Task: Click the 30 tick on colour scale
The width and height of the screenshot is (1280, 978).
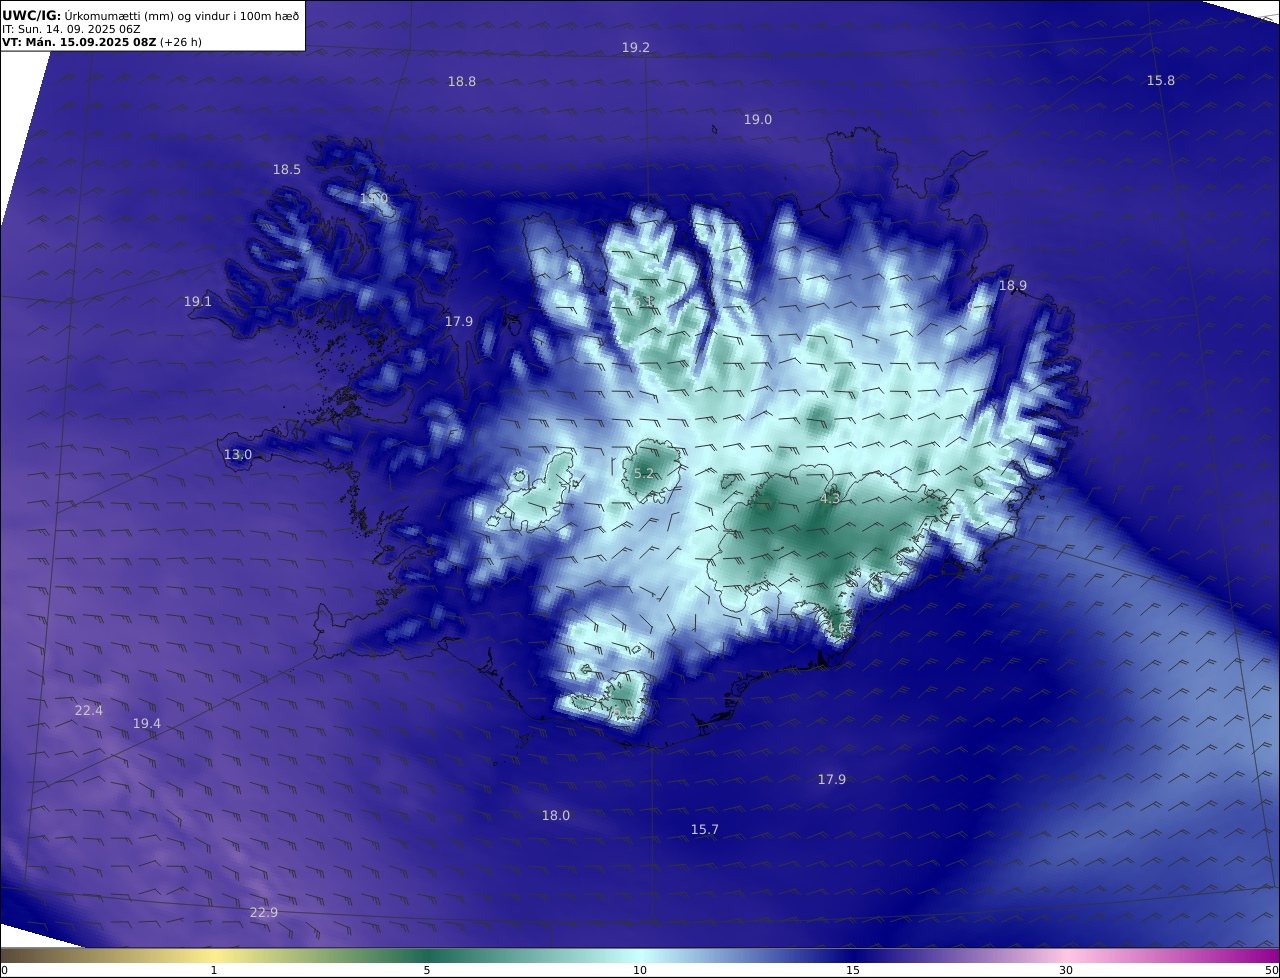Action: pyautogui.click(x=1066, y=970)
